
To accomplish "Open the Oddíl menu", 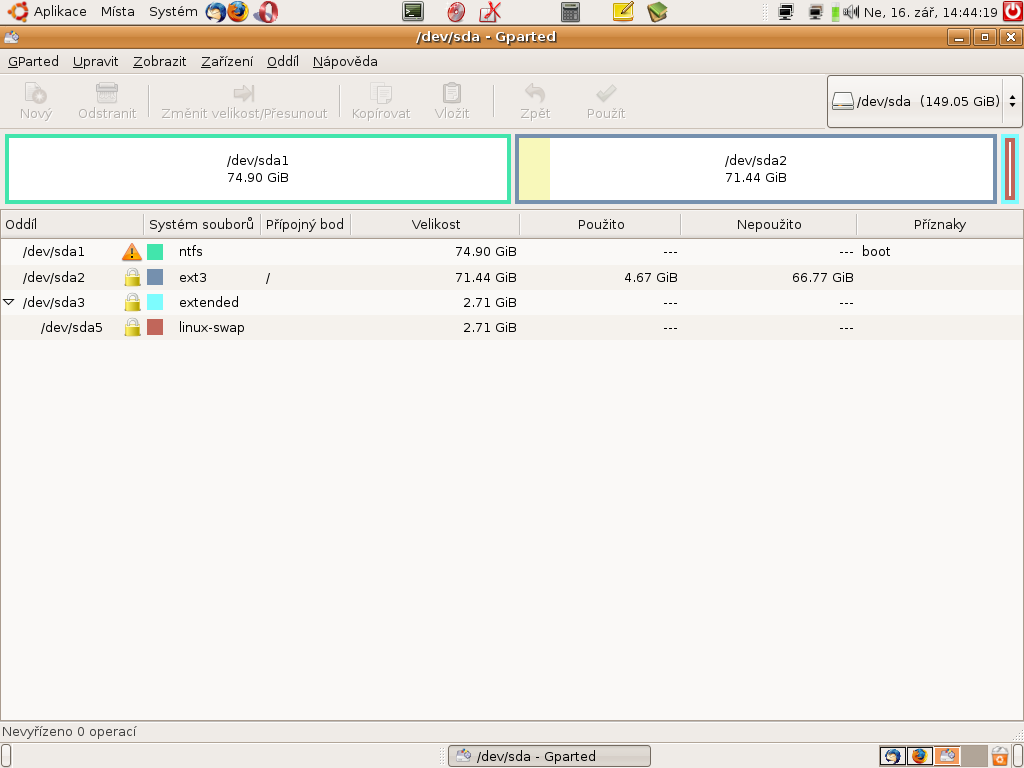I will [282, 61].
